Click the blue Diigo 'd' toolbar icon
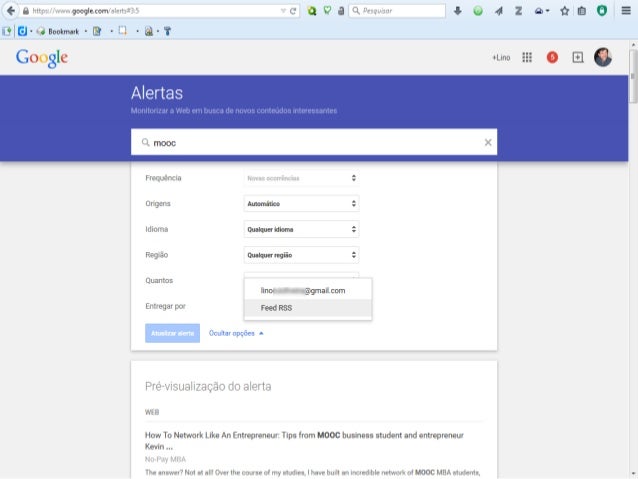 click(22, 31)
